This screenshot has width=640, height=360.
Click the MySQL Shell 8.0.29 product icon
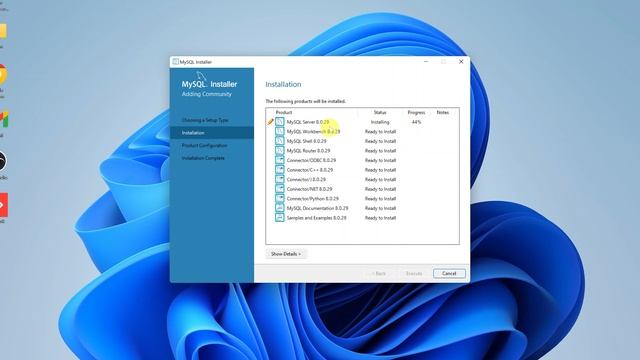coord(280,141)
